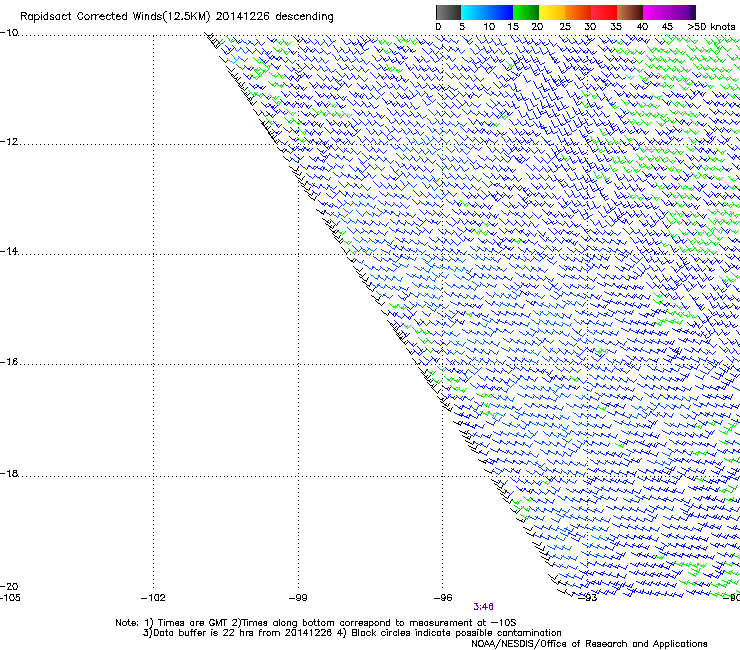Click the '25' legend scale number
Viewport: 740px width, 650px height.
565,27
